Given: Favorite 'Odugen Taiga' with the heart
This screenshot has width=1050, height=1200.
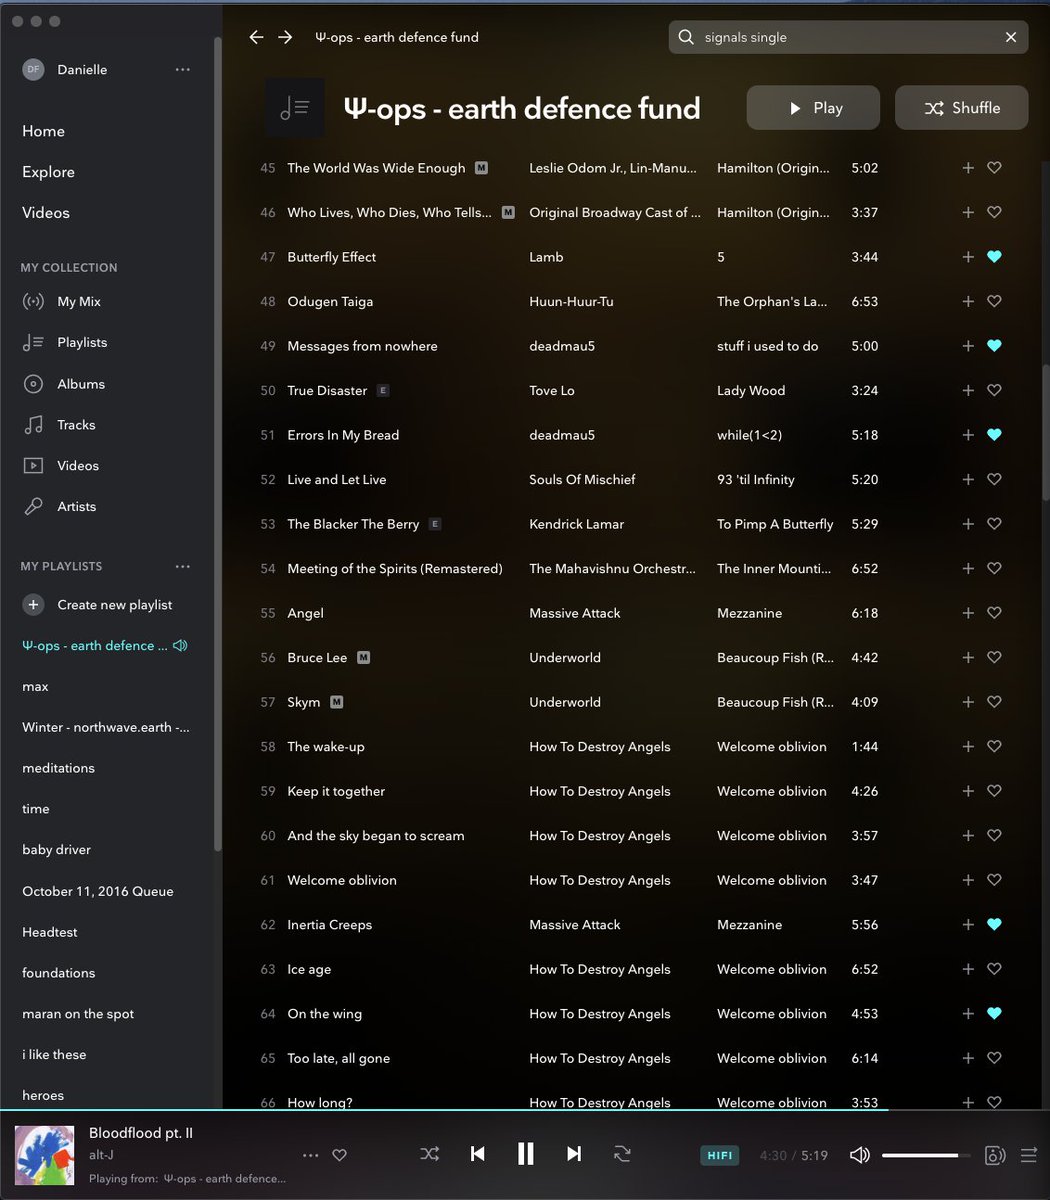Looking at the screenshot, I should point(994,301).
